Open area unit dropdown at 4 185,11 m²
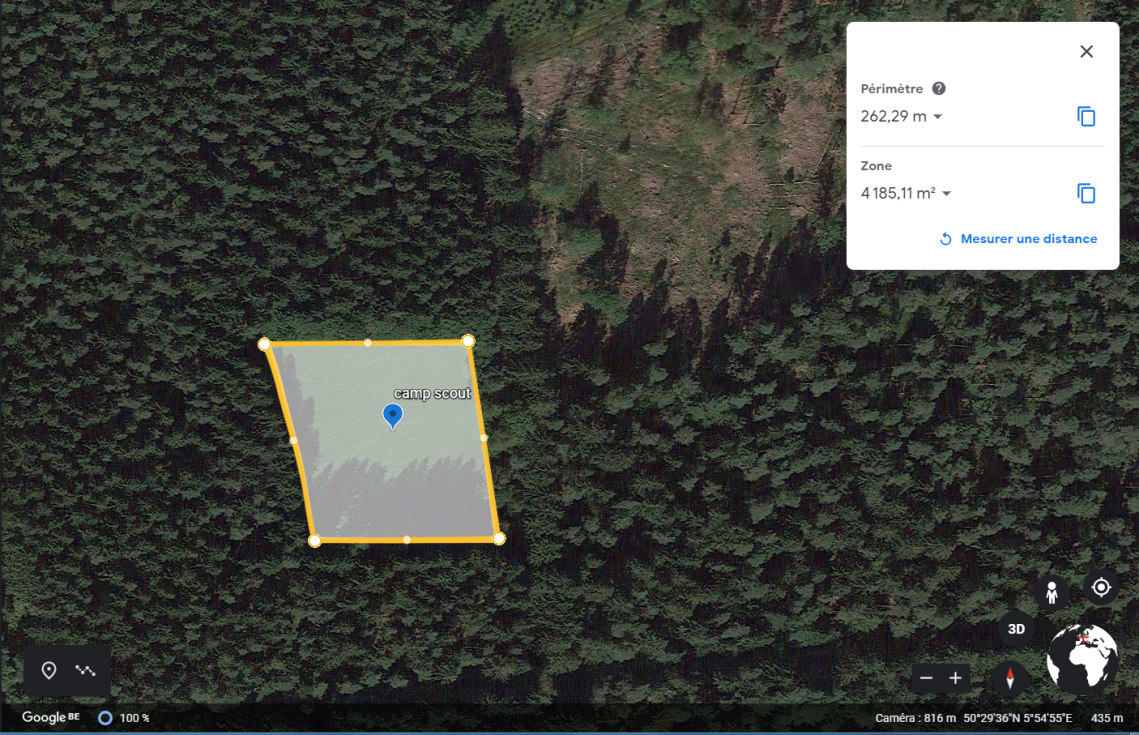1139x735 pixels. pyautogui.click(x=946, y=194)
